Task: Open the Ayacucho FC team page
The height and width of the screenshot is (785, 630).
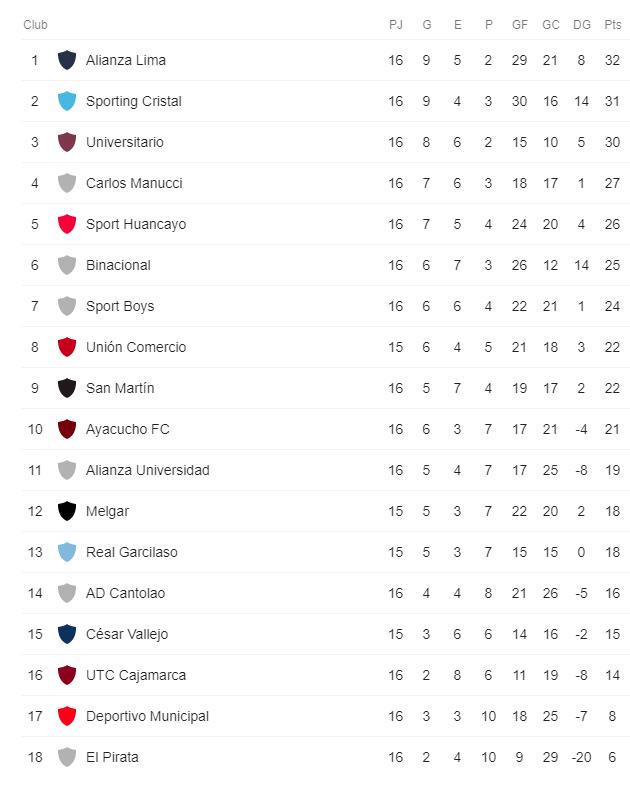Action: coord(128,429)
